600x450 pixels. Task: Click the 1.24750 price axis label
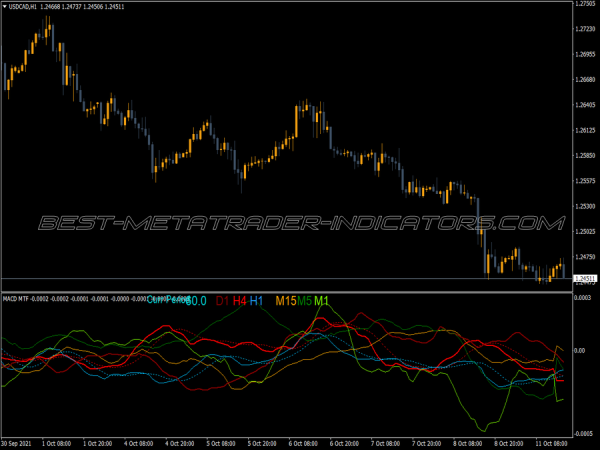pyautogui.click(x=585, y=257)
